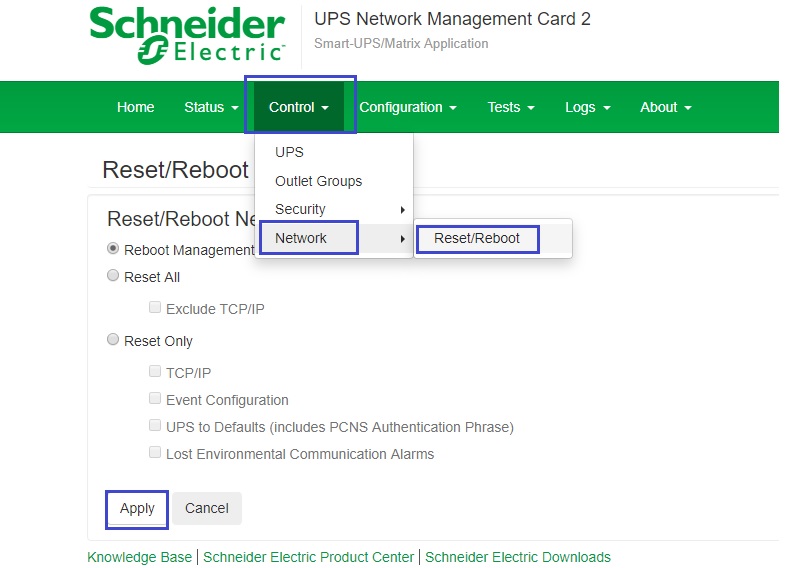Open the Logs menu
The width and height of the screenshot is (785, 568).
point(587,107)
